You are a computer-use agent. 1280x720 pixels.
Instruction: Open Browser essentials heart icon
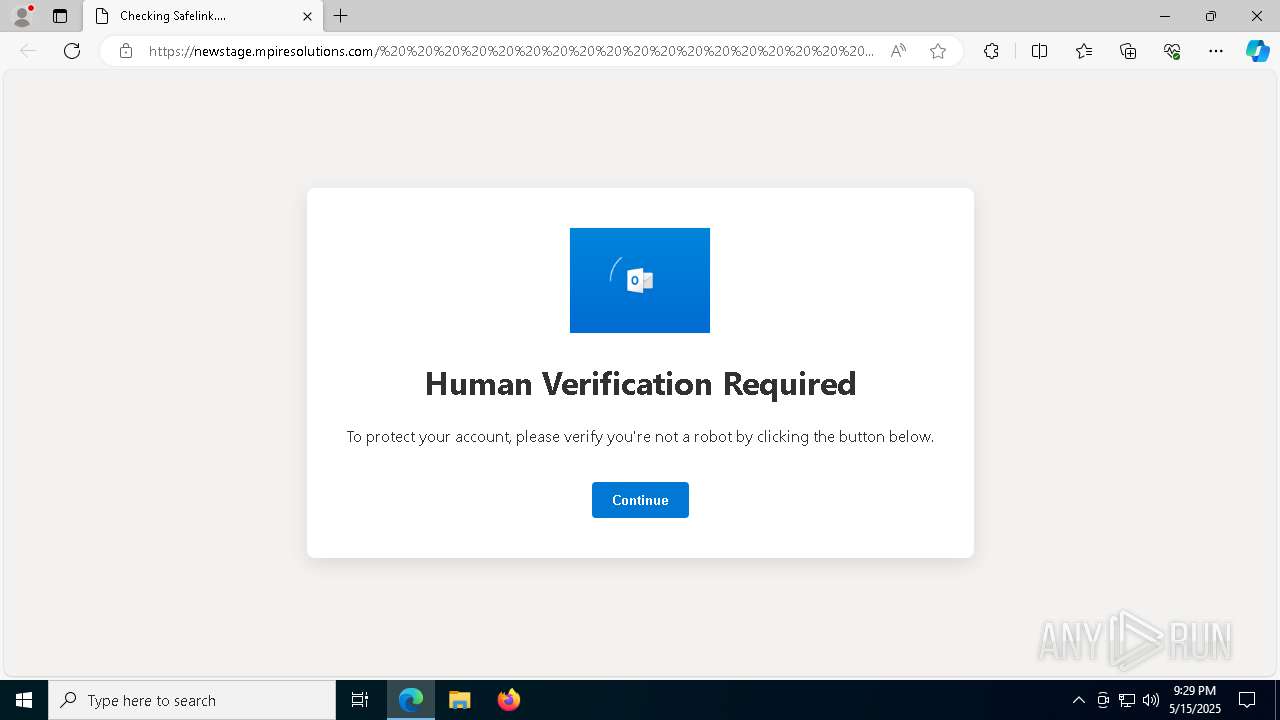click(x=1172, y=51)
